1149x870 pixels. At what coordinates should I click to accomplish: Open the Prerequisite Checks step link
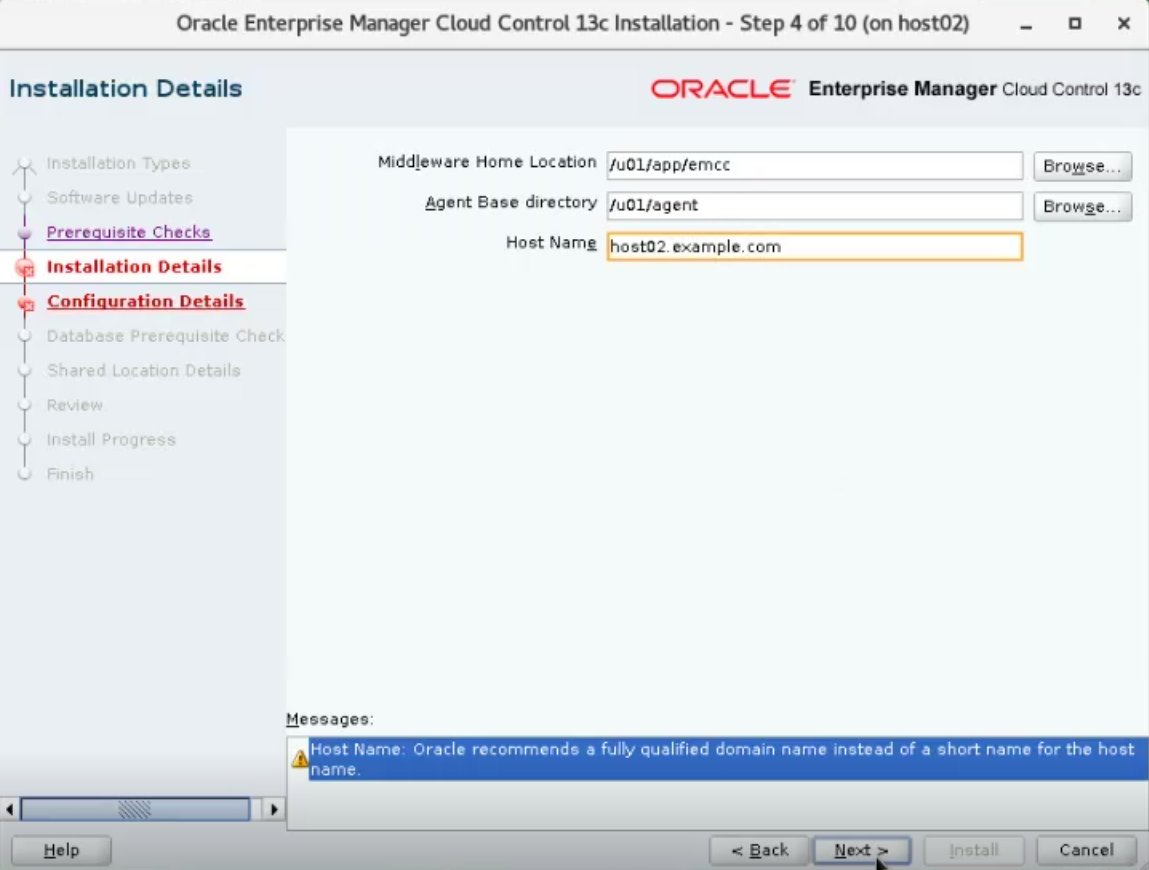point(129,232)
